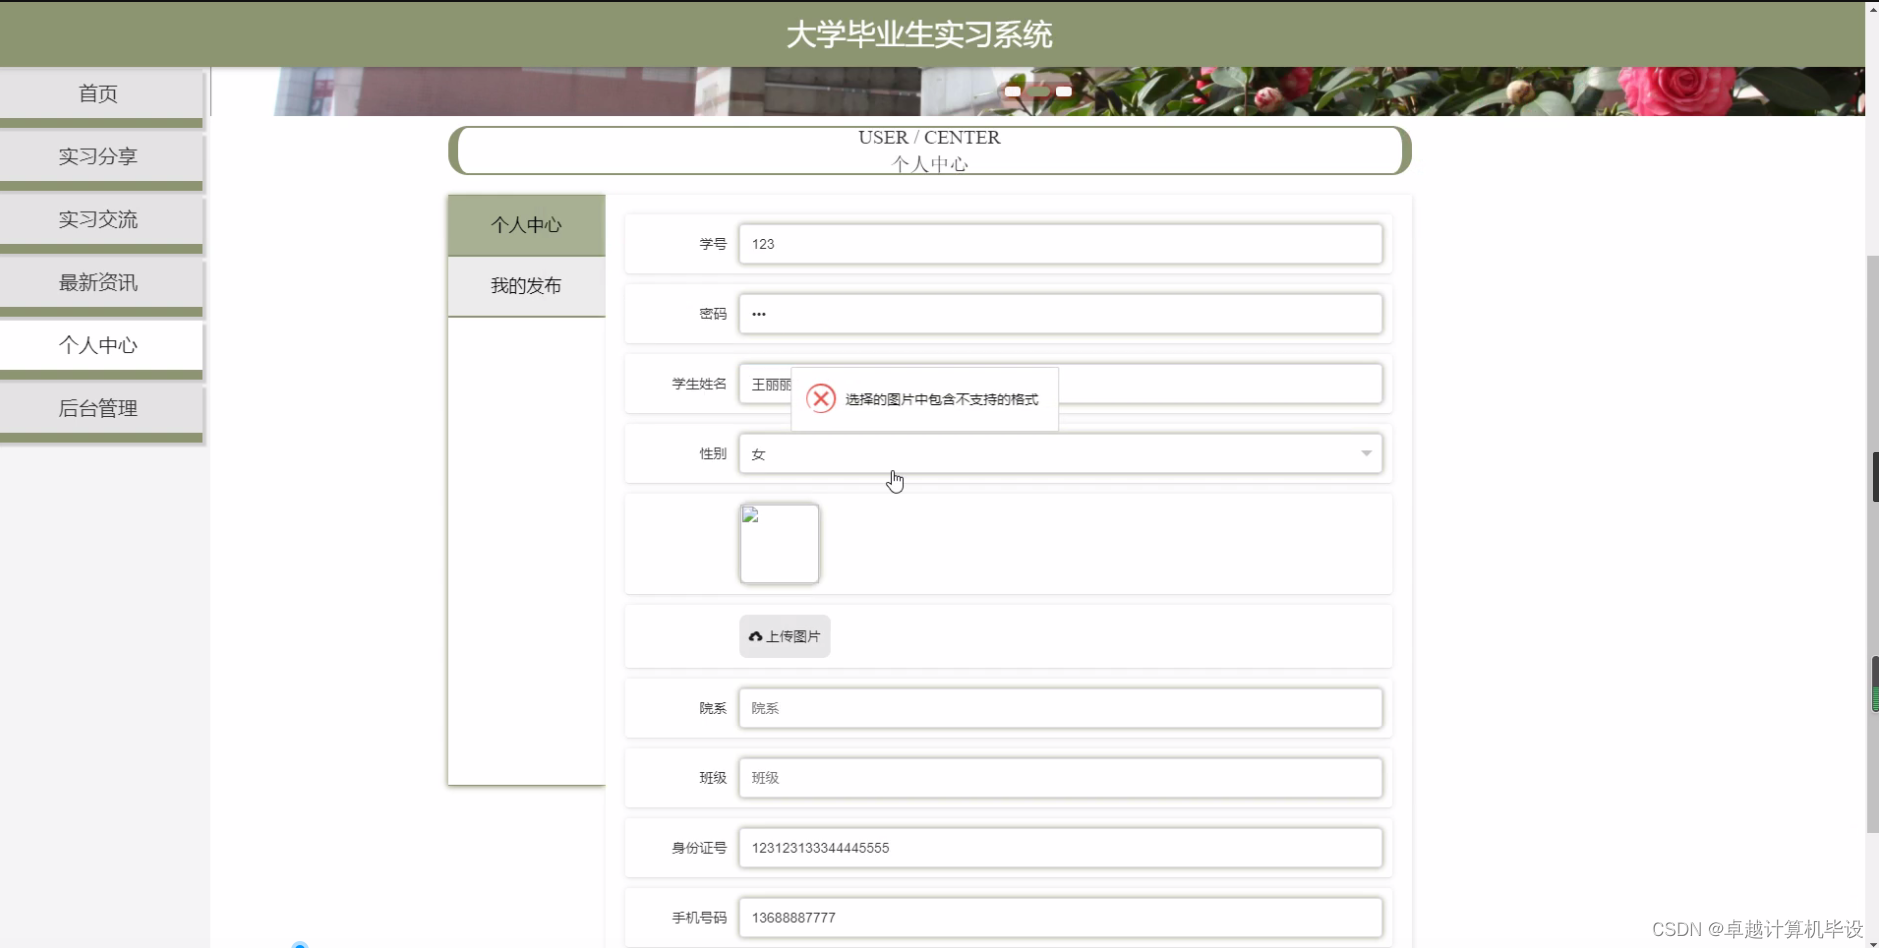Select the first carousel indicator dot
The height and width of the screenshot is (948, 1879).
1013,91
